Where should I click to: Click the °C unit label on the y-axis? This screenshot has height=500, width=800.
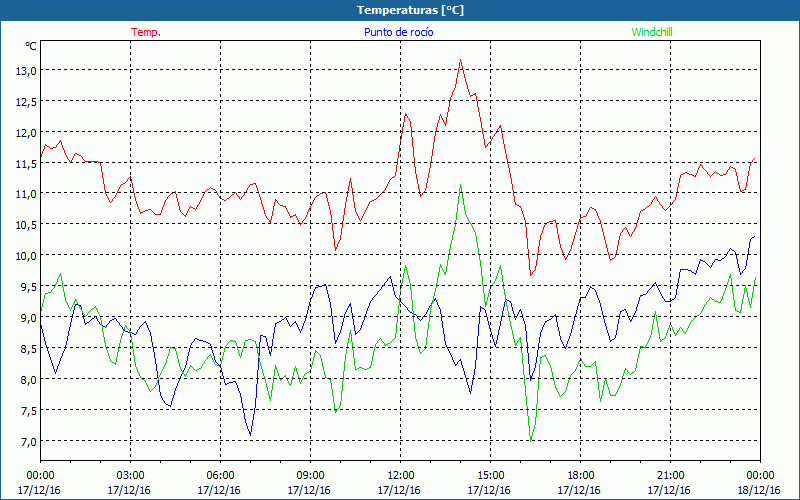(x=31, y=46)
